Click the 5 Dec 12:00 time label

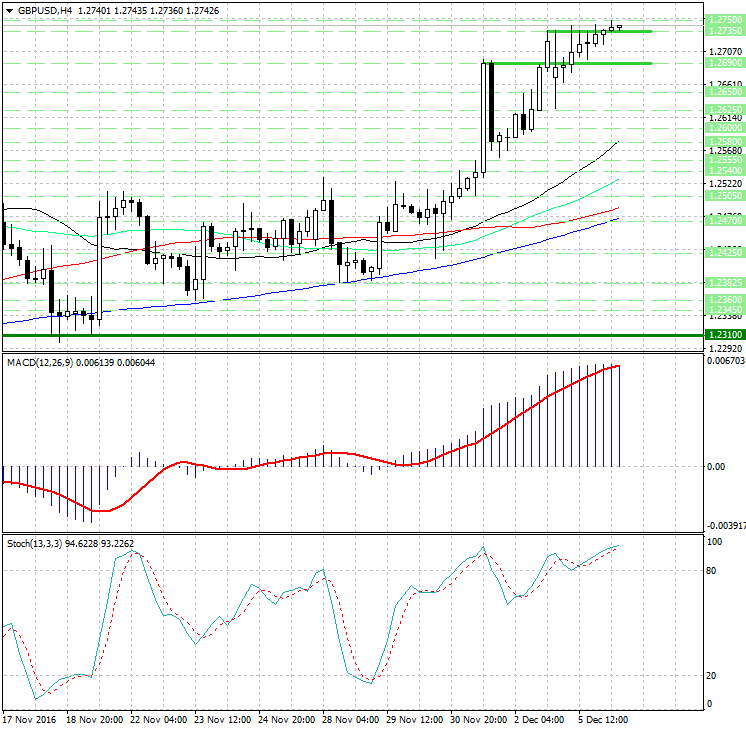click(x=603, y=720)
